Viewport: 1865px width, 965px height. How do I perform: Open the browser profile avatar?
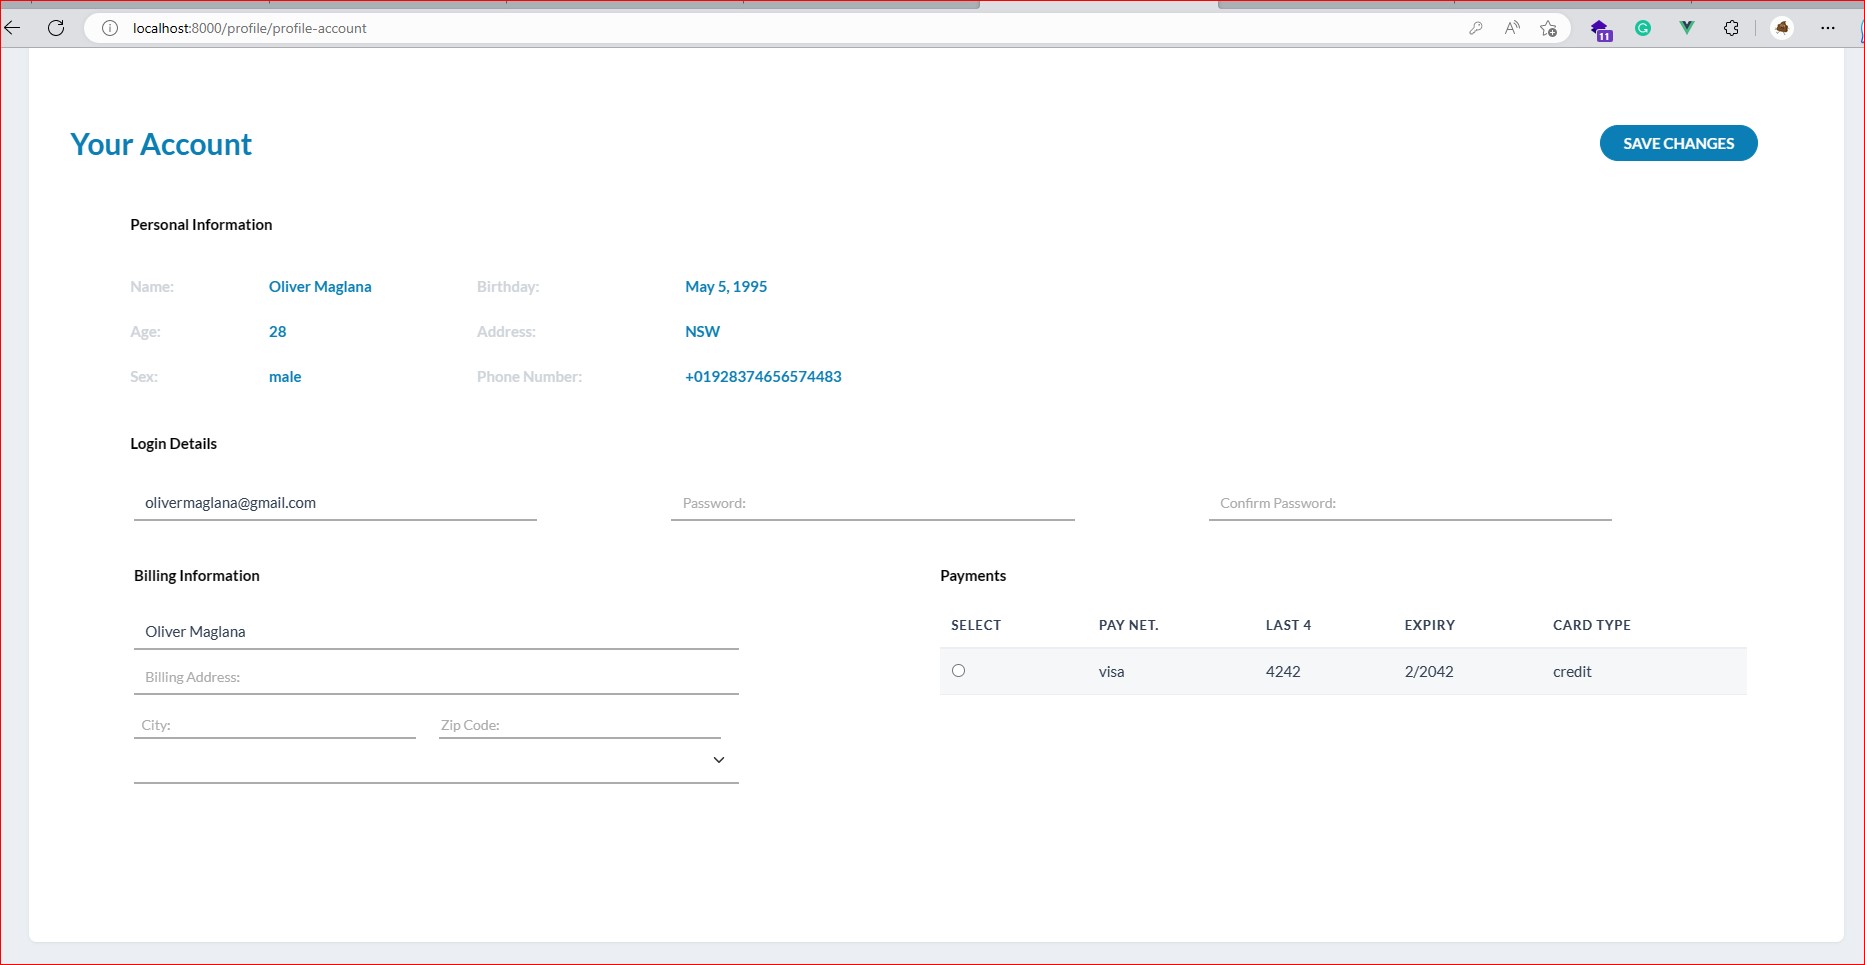1782,28
